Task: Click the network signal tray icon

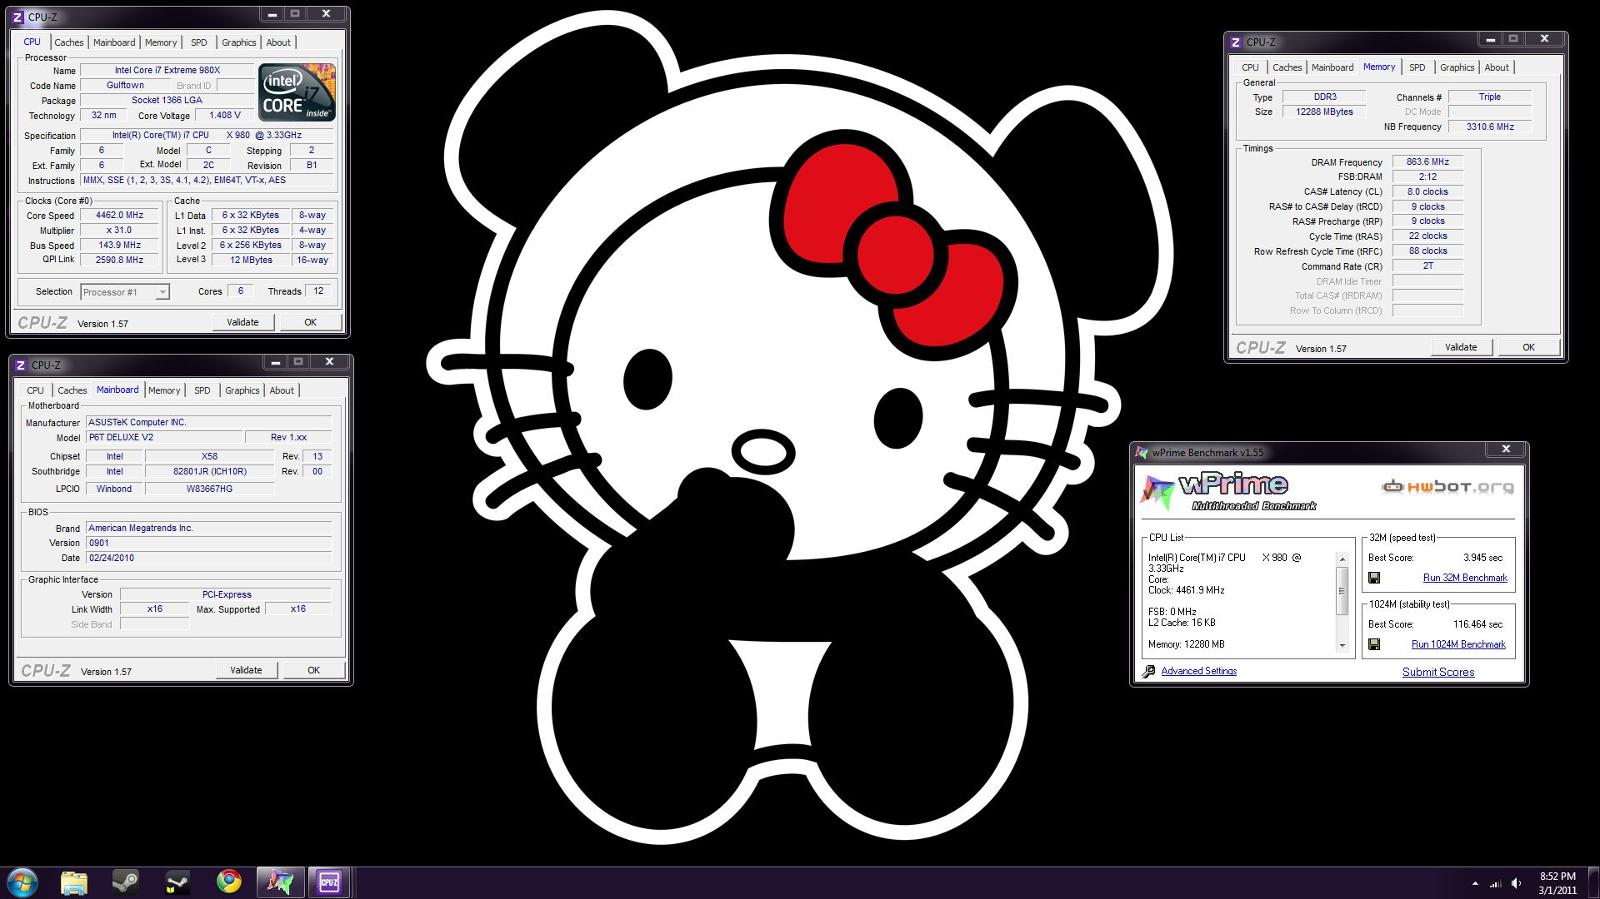Action: pos(1496,883)
